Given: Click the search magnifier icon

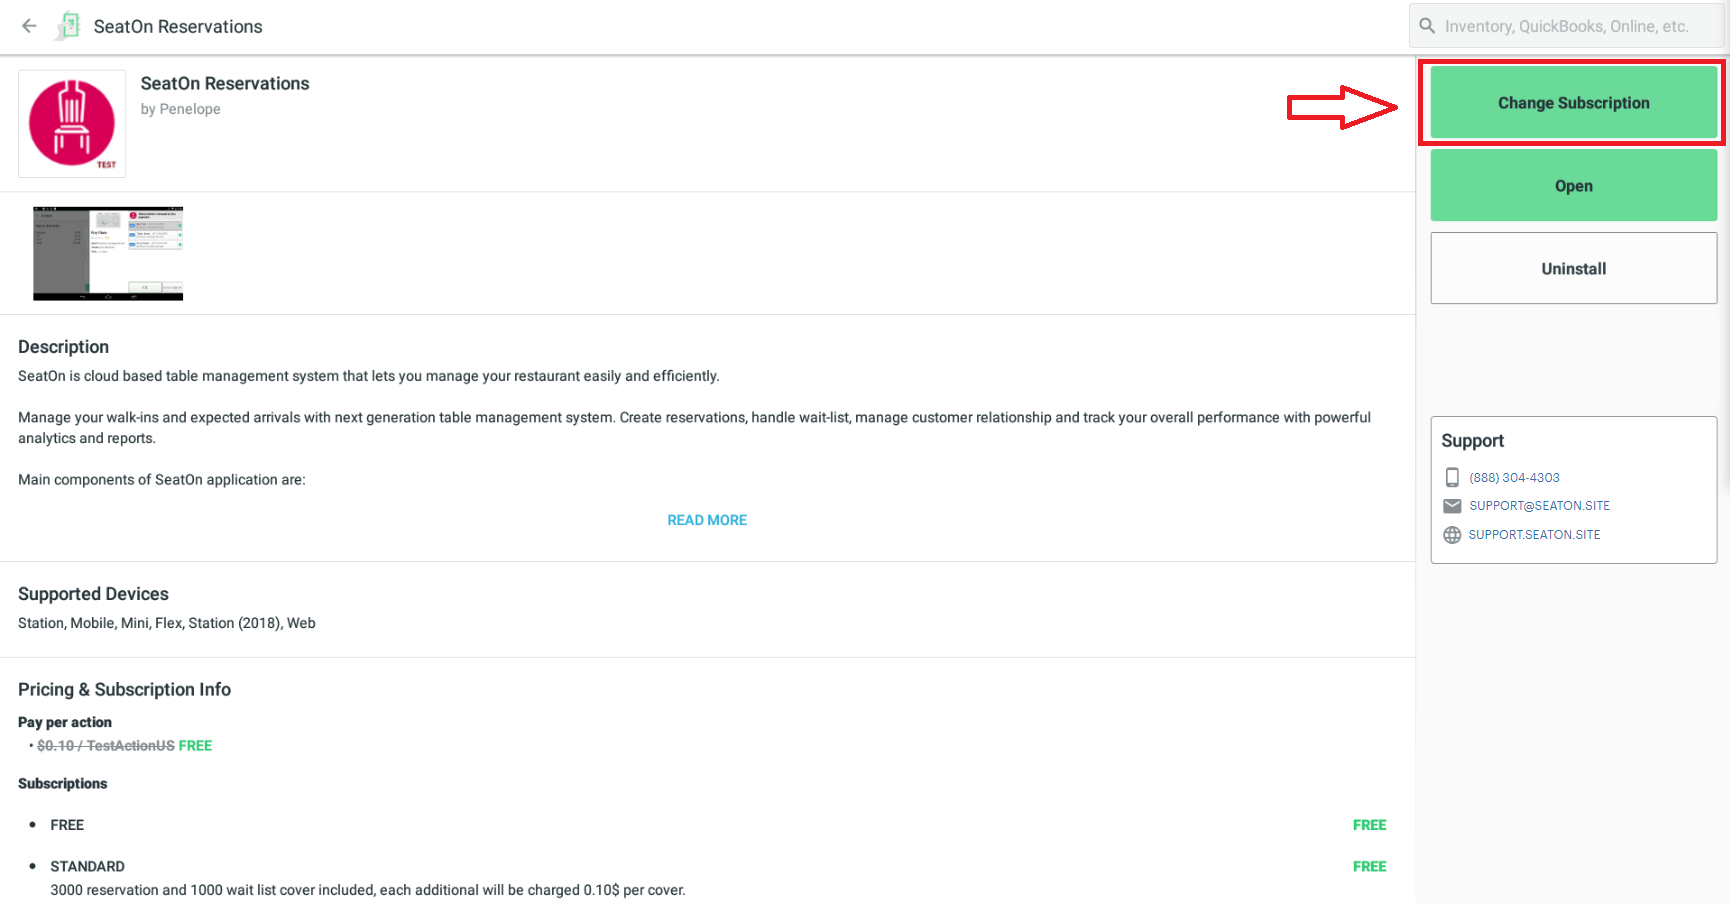Looking at the screenshot, I should (1427, 26).
